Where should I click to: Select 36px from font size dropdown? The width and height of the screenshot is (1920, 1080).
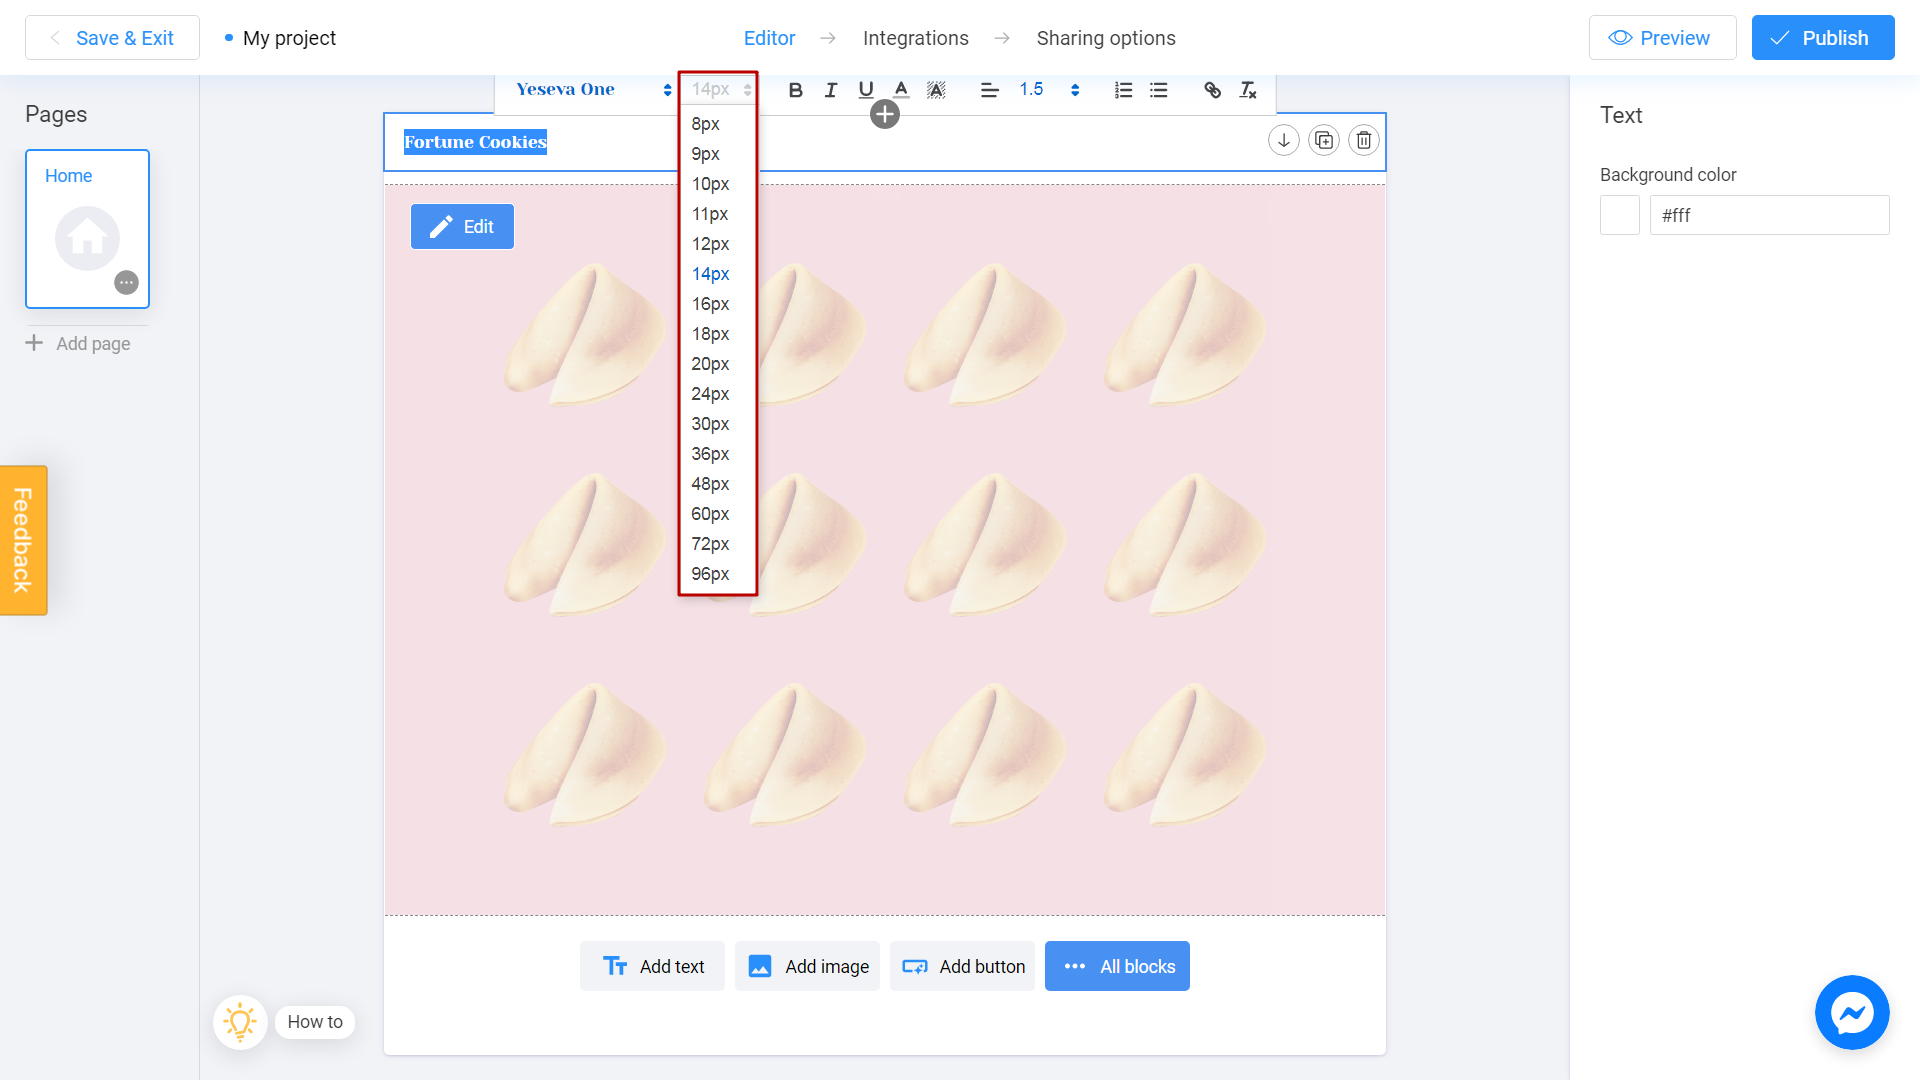point(709,454)
